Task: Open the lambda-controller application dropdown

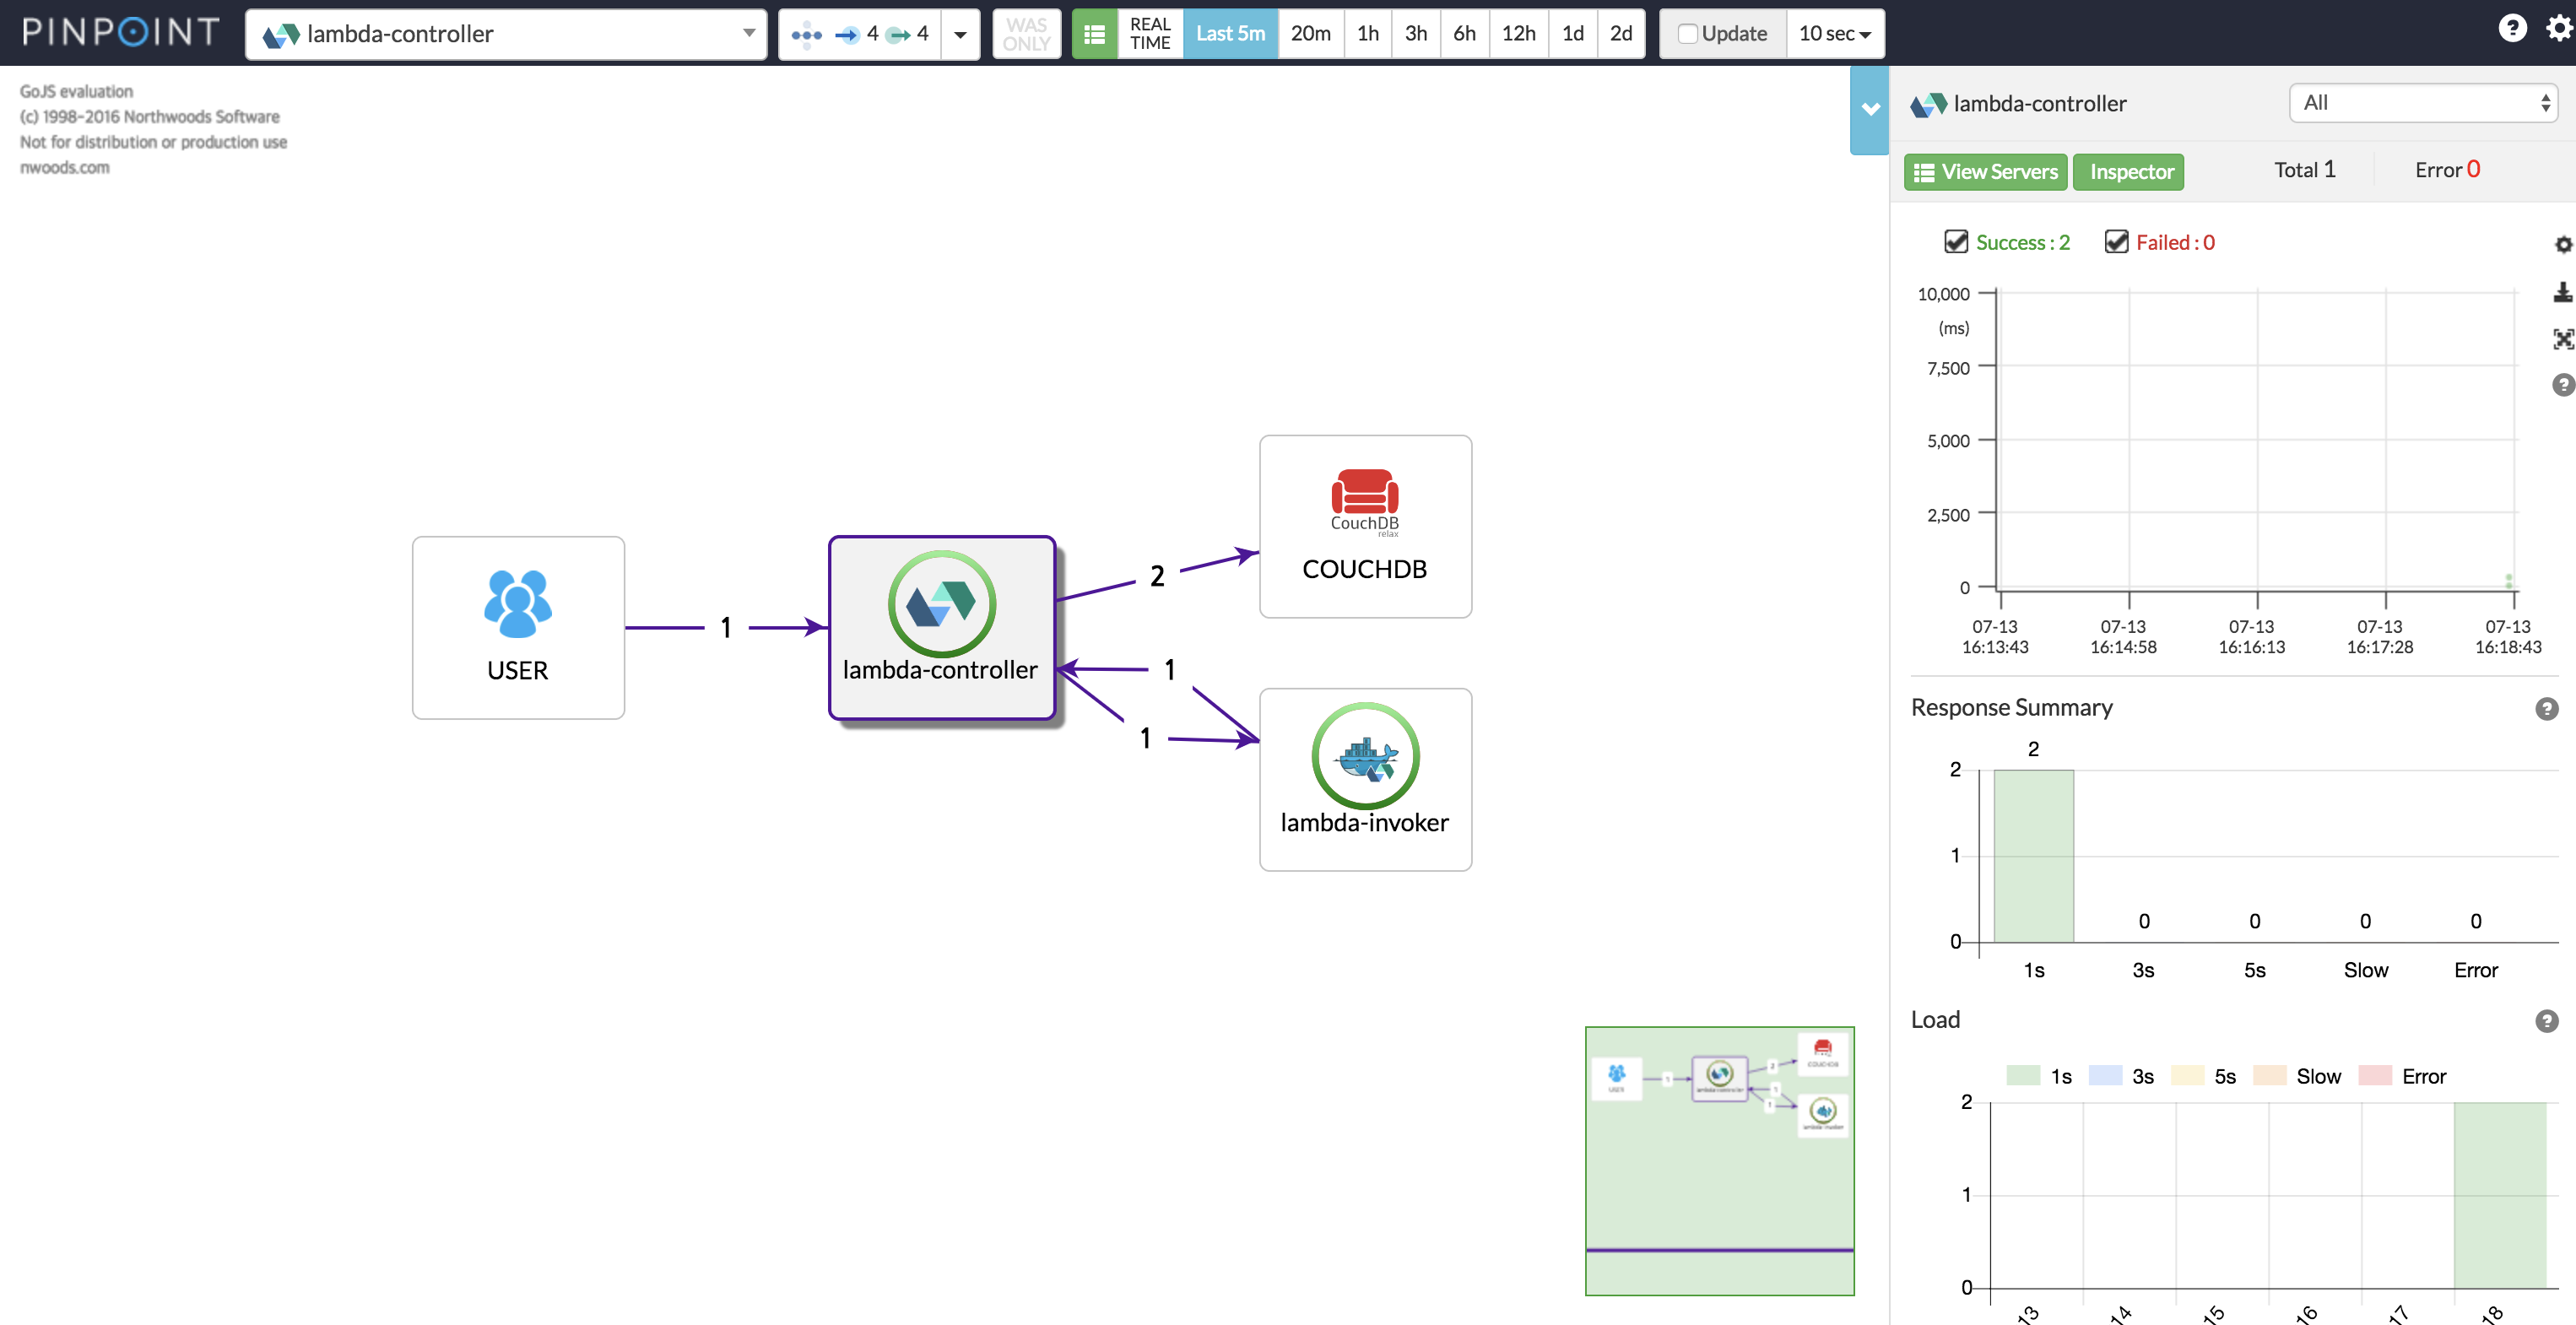Action: coord(505,34)
